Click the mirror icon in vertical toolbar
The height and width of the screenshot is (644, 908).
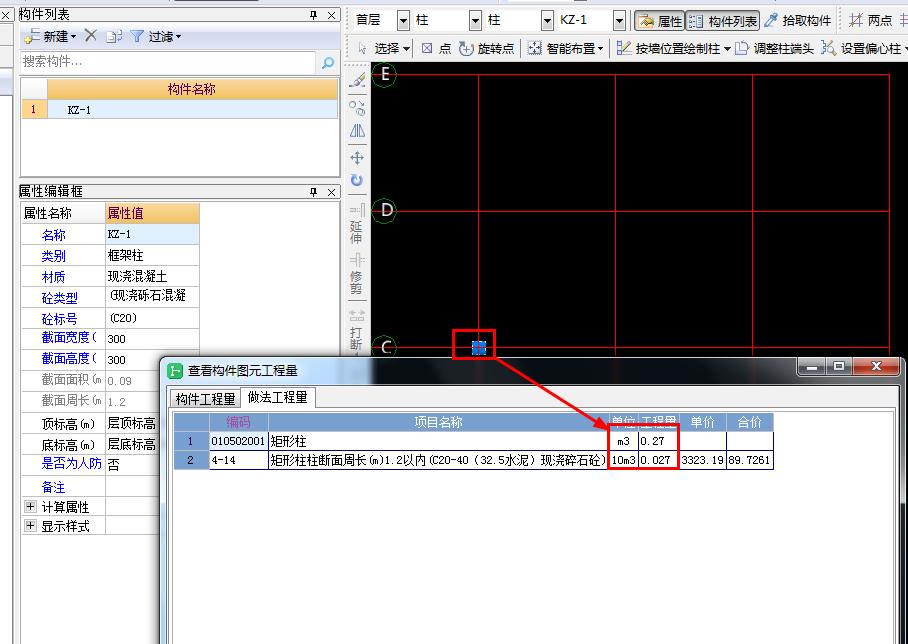357,131
